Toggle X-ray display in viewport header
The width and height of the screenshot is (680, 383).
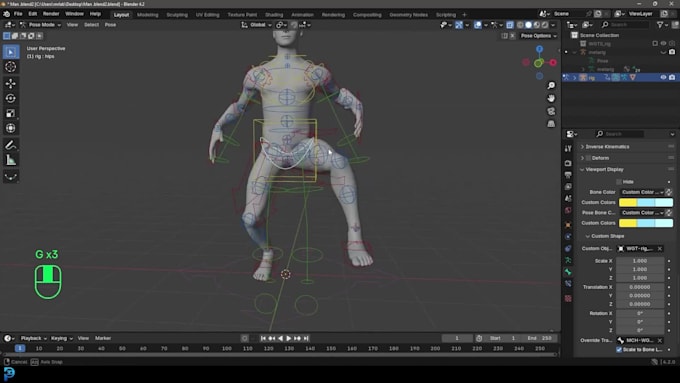pyautogui.click(x=510, y=25)
